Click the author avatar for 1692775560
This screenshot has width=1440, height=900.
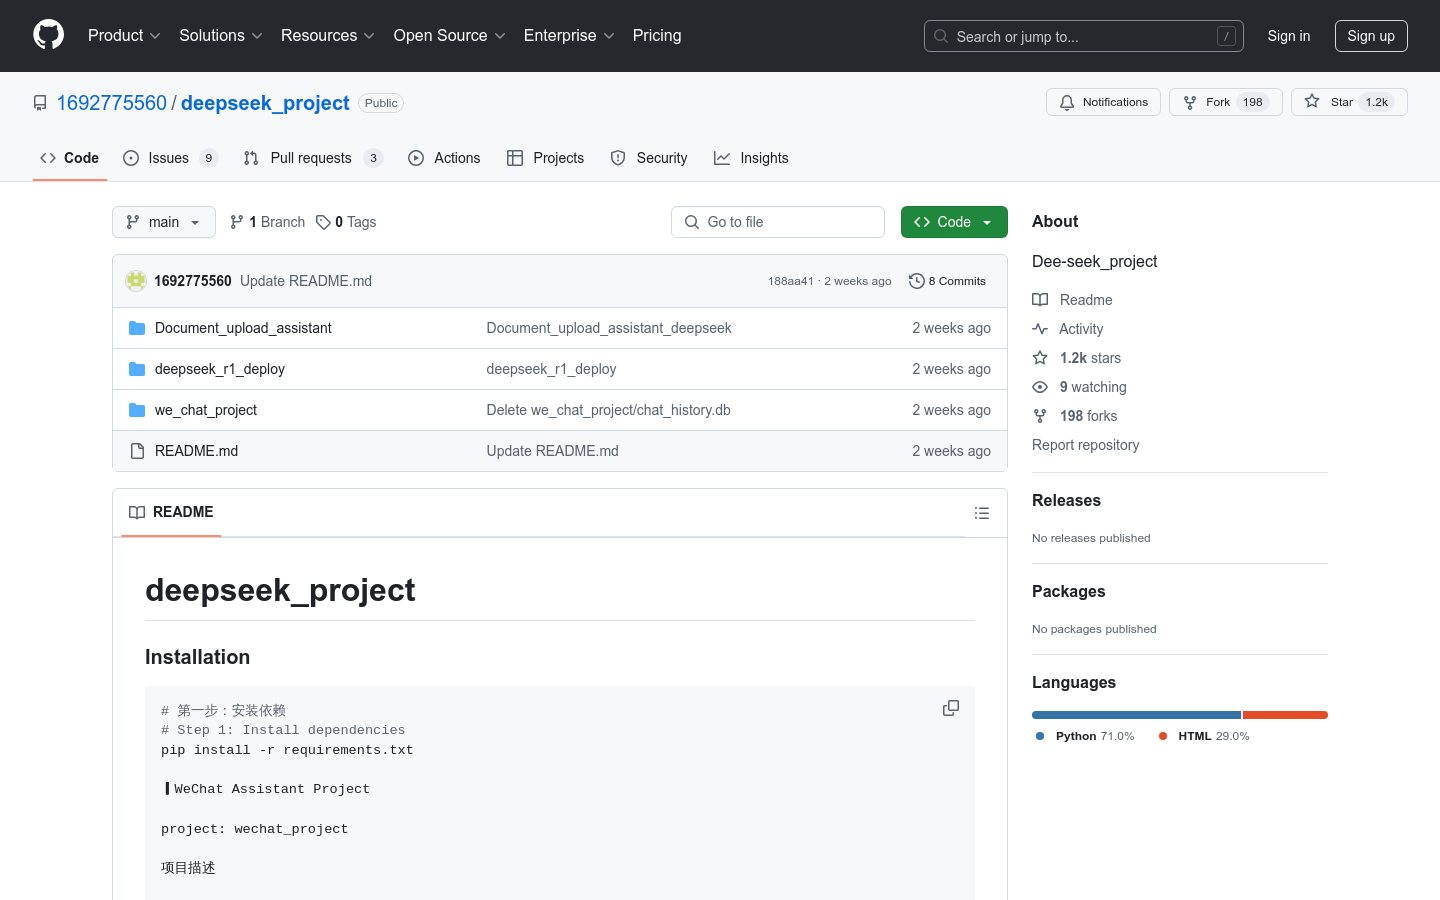(x=136, y=281)
